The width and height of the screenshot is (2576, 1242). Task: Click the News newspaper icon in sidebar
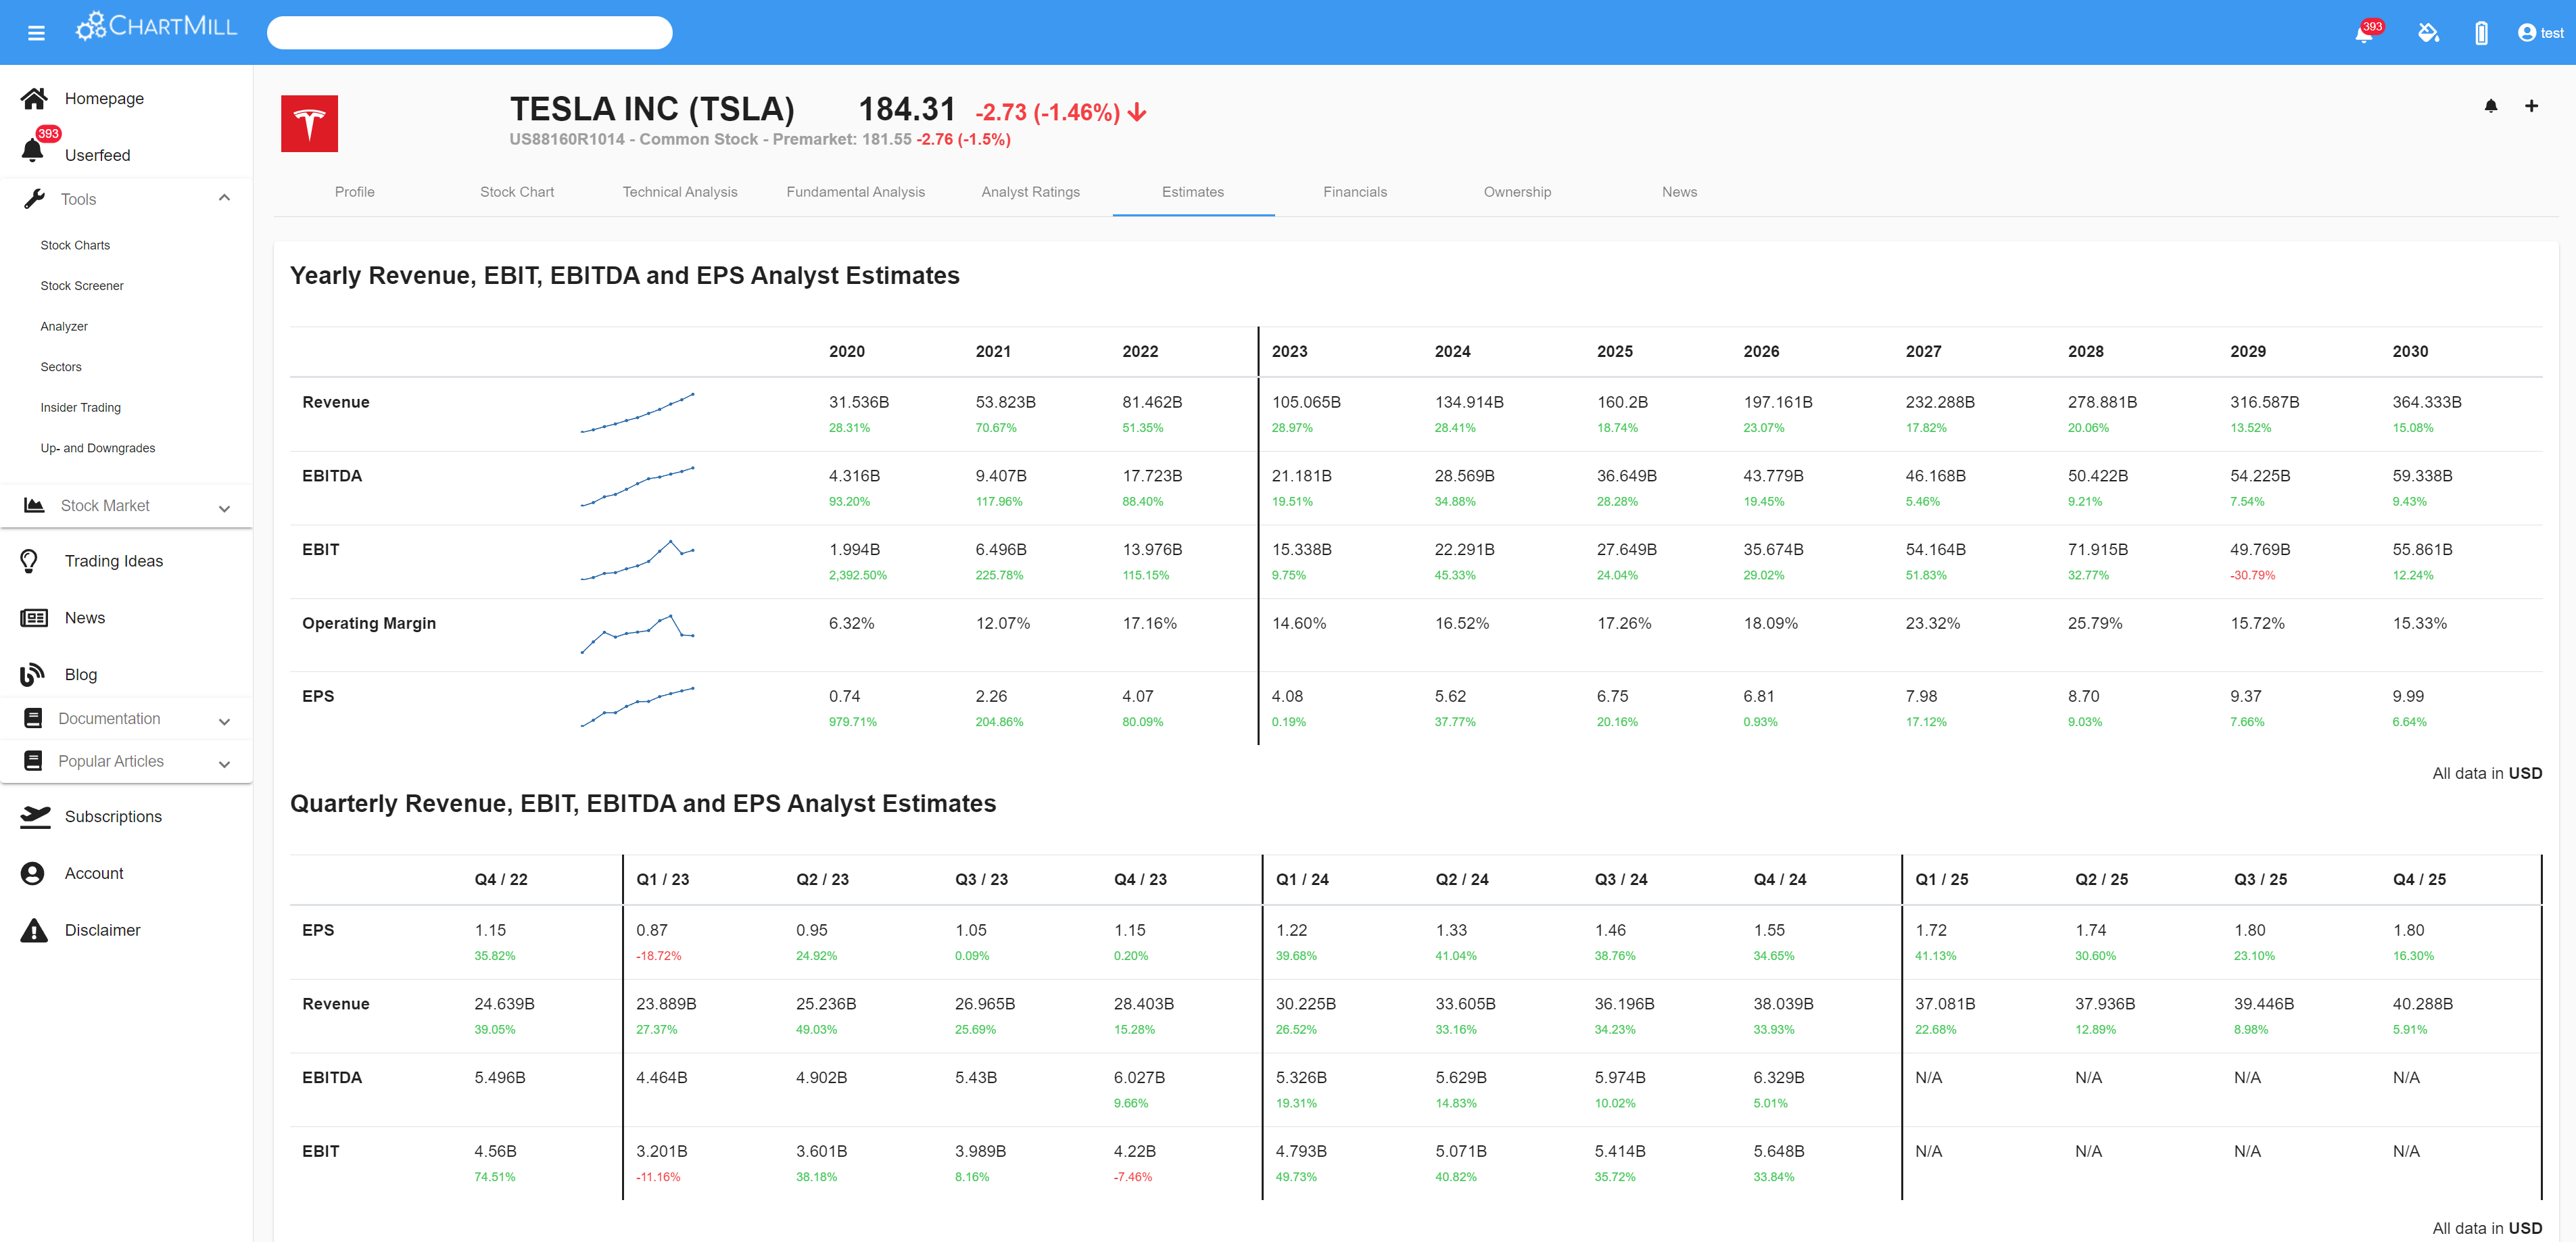[34, 618]
